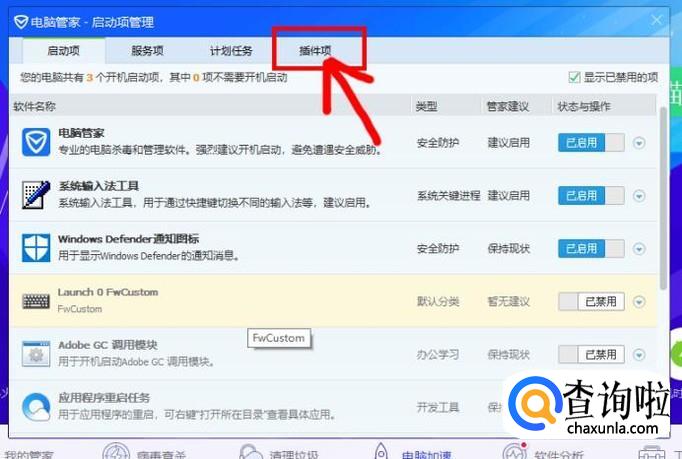Viewport: 682px width, 459px height.
Task: Click the 清理垃圾 icon in bottom bar
Action: click(x=251, y=452)
